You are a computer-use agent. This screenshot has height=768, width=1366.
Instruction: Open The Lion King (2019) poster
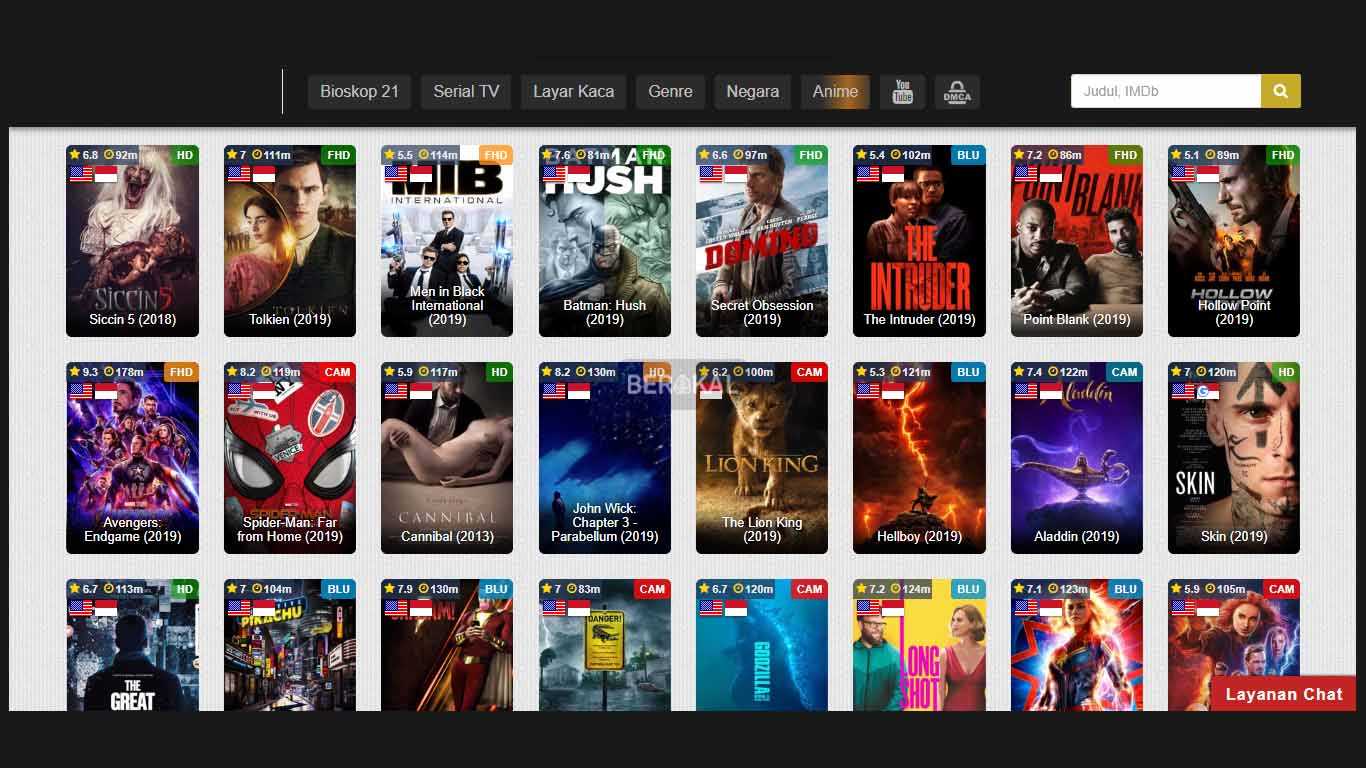[762, 458]
